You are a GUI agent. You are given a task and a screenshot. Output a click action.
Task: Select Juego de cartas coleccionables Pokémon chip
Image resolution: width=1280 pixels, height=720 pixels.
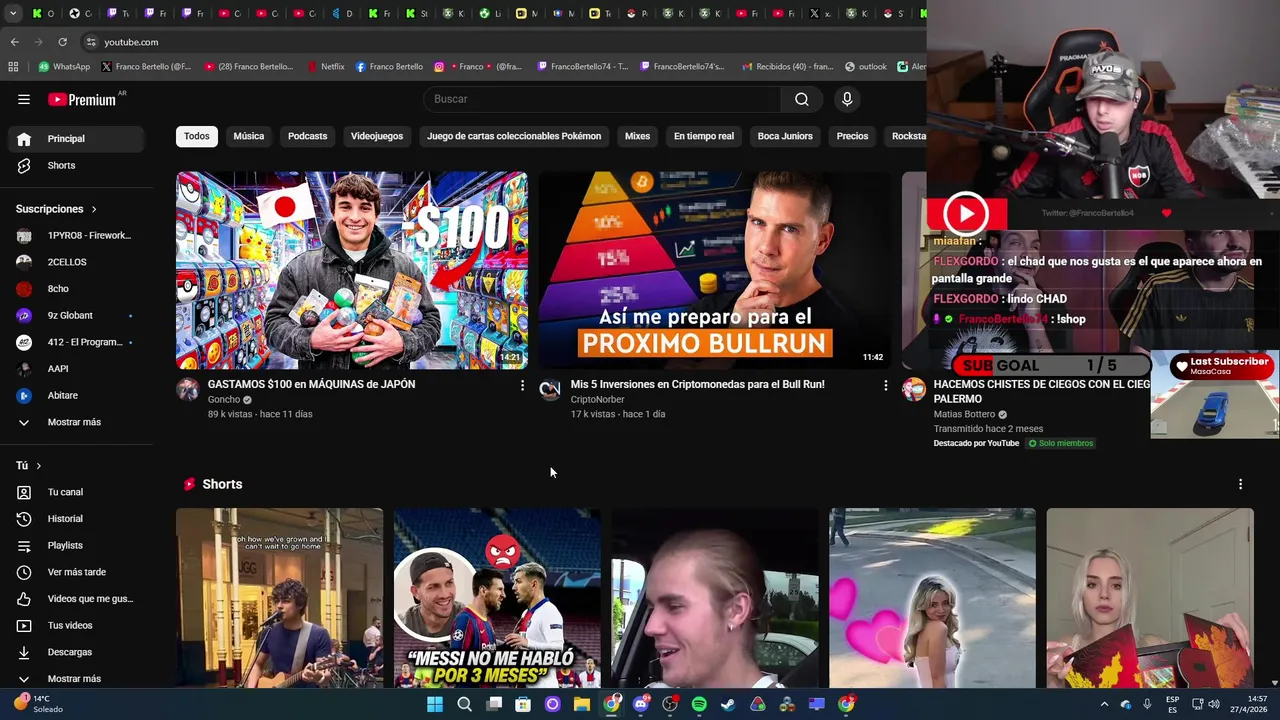[x=514, y=136]
